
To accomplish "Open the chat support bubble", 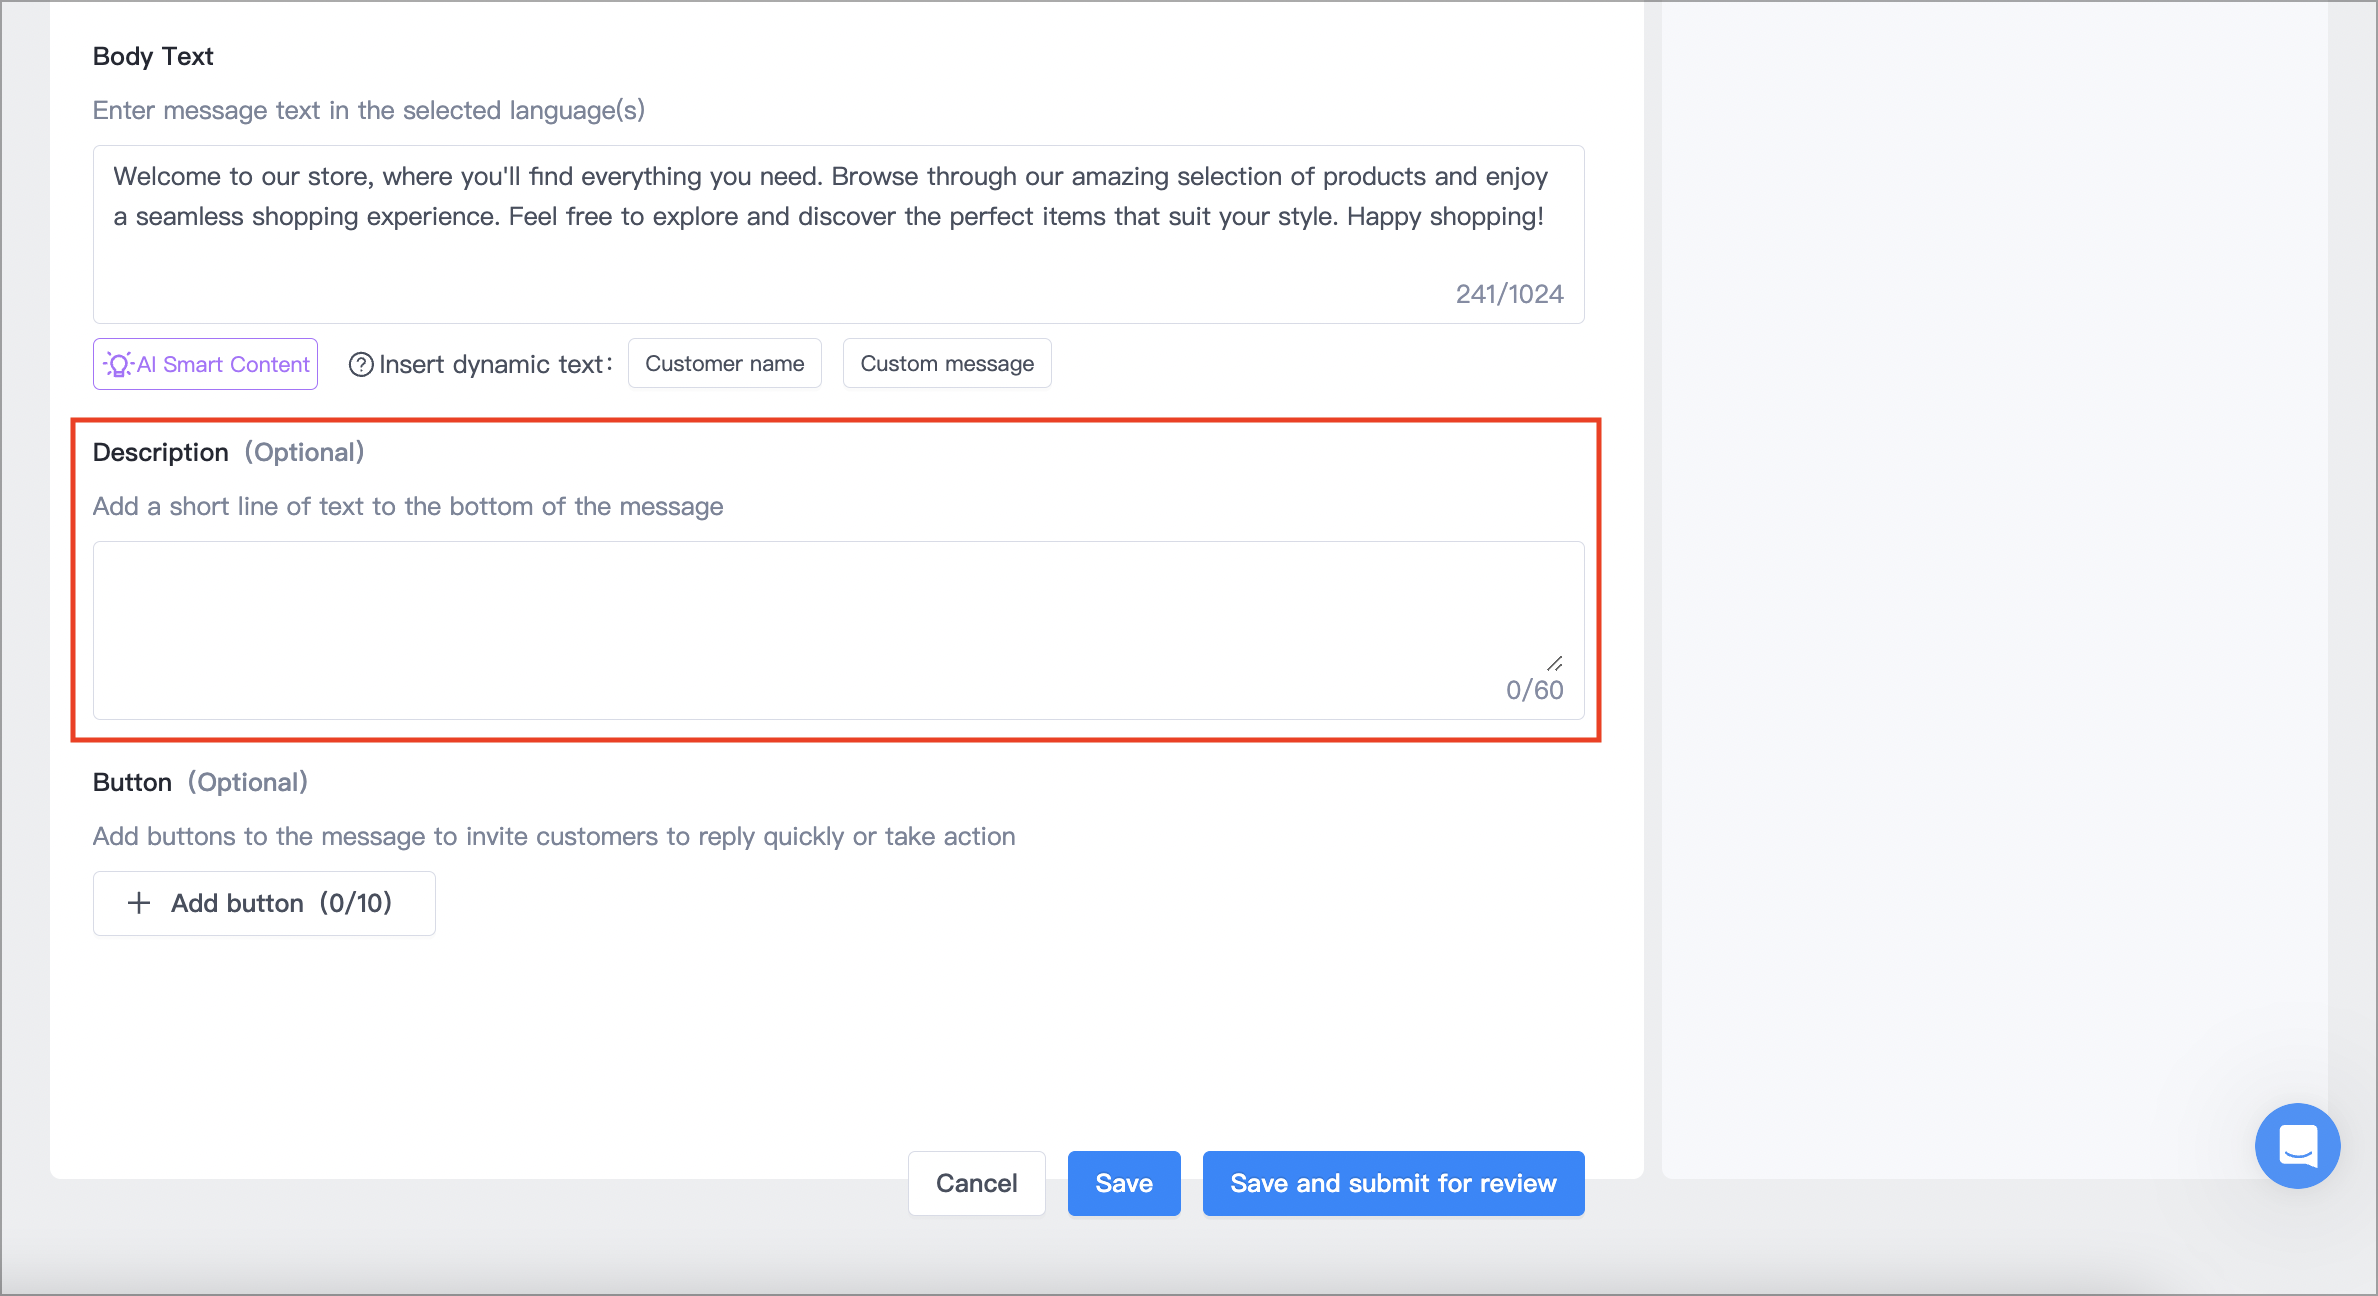I will tap(2298, 1146).
